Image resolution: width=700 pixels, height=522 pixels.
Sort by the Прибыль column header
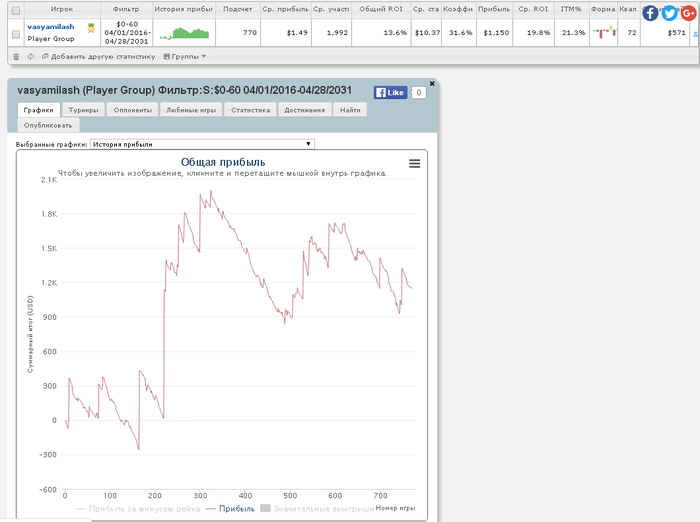[x=494, y=9]
